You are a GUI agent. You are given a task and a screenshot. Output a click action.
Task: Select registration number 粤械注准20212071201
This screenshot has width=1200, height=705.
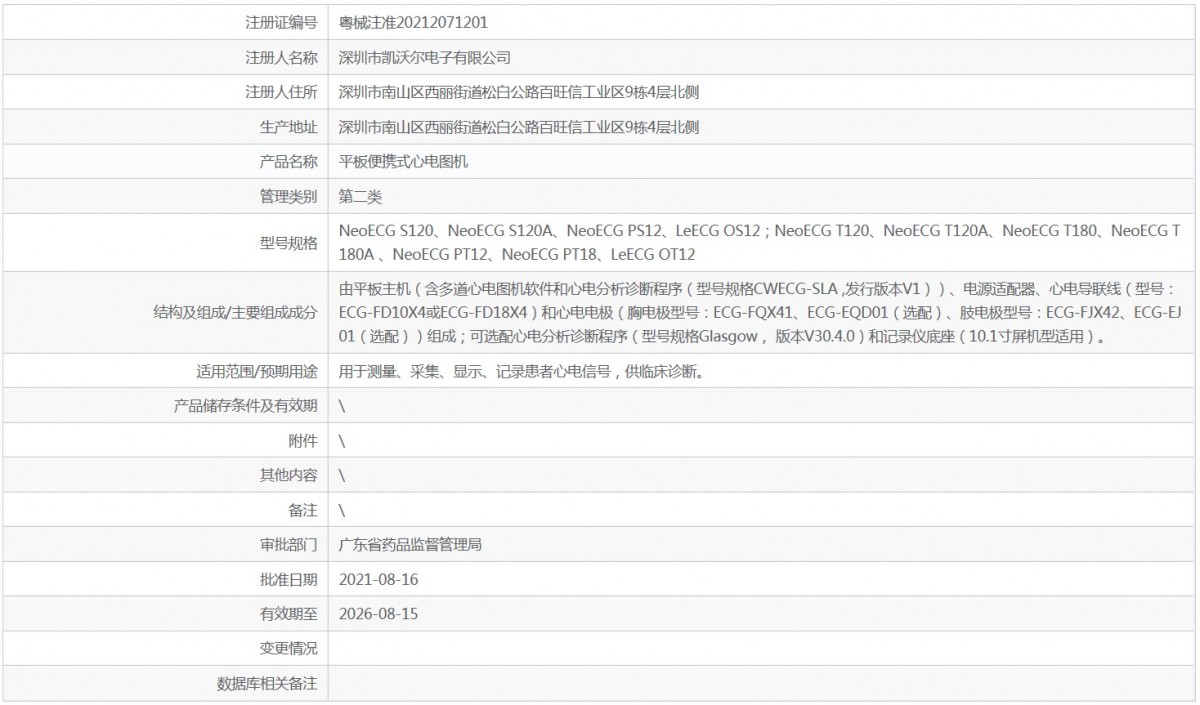coord(414,22)
